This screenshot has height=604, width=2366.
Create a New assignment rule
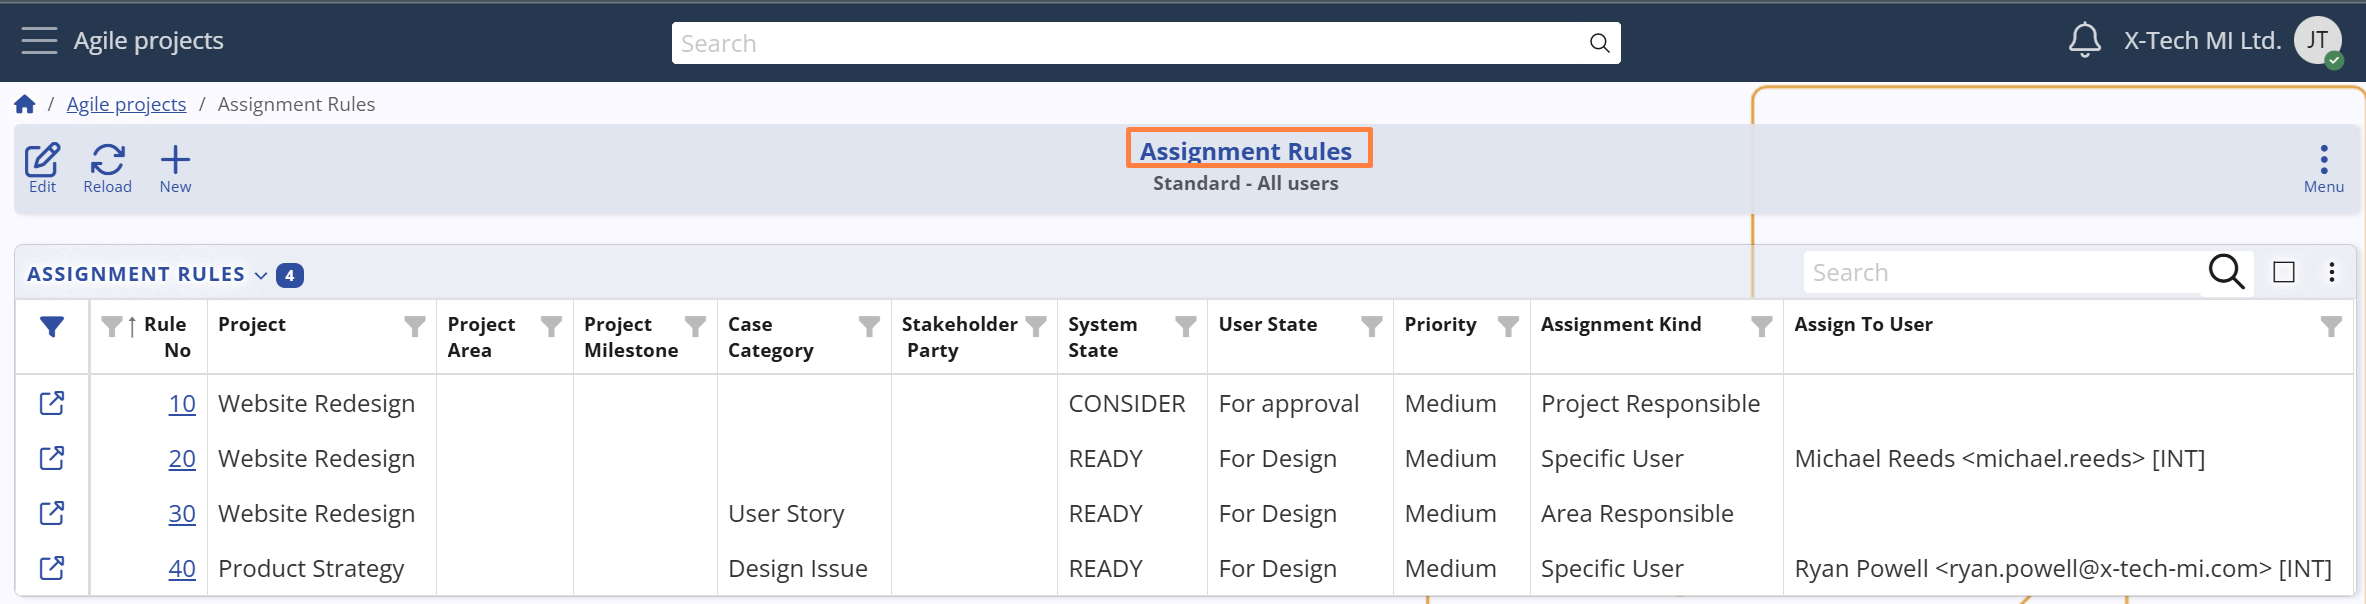point(175,167)
